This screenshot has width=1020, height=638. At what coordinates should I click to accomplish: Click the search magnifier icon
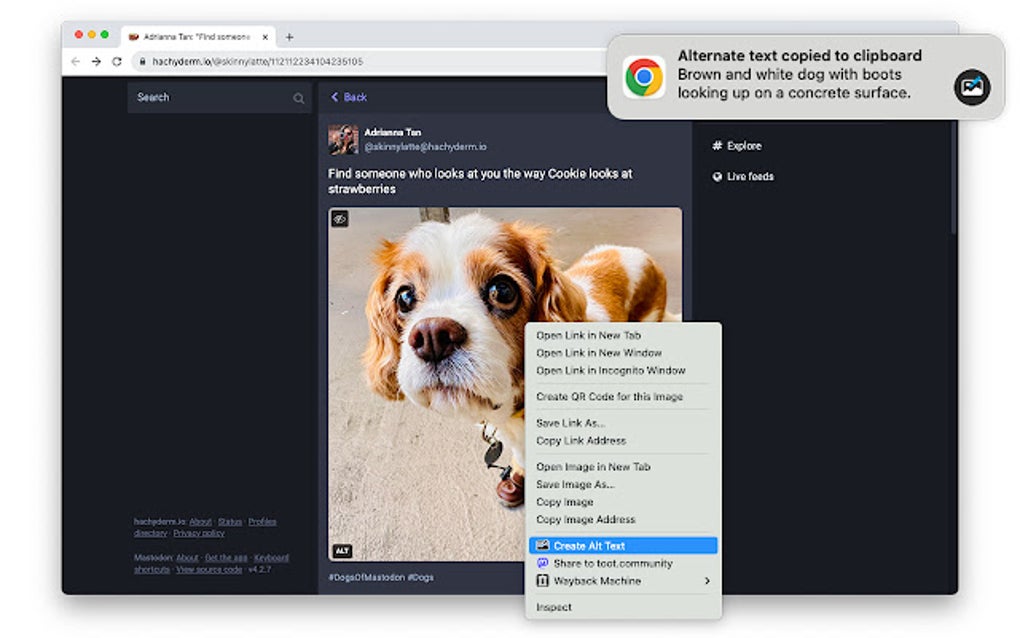coord(299,98)
